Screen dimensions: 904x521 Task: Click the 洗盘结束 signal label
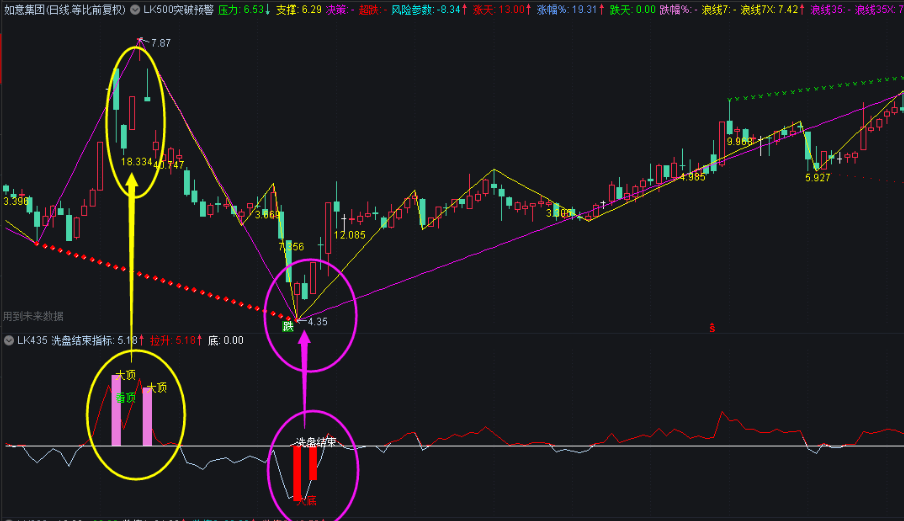(316, 442)
